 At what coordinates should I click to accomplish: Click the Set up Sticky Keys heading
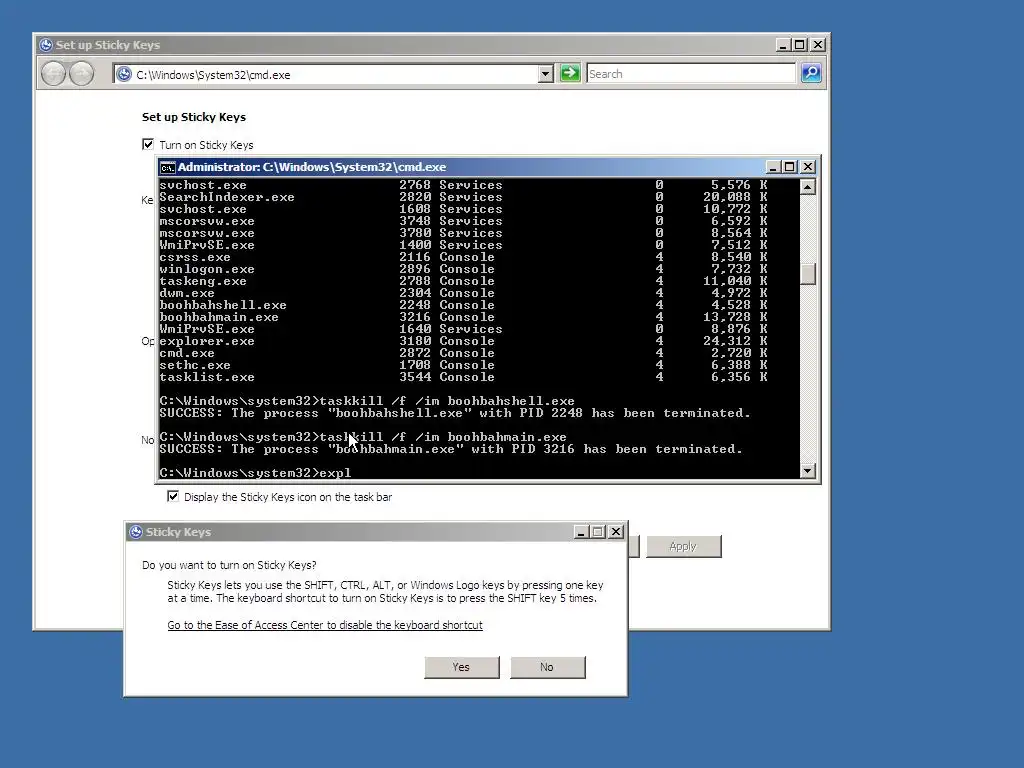pyautogui.click(x=194, y=118)
